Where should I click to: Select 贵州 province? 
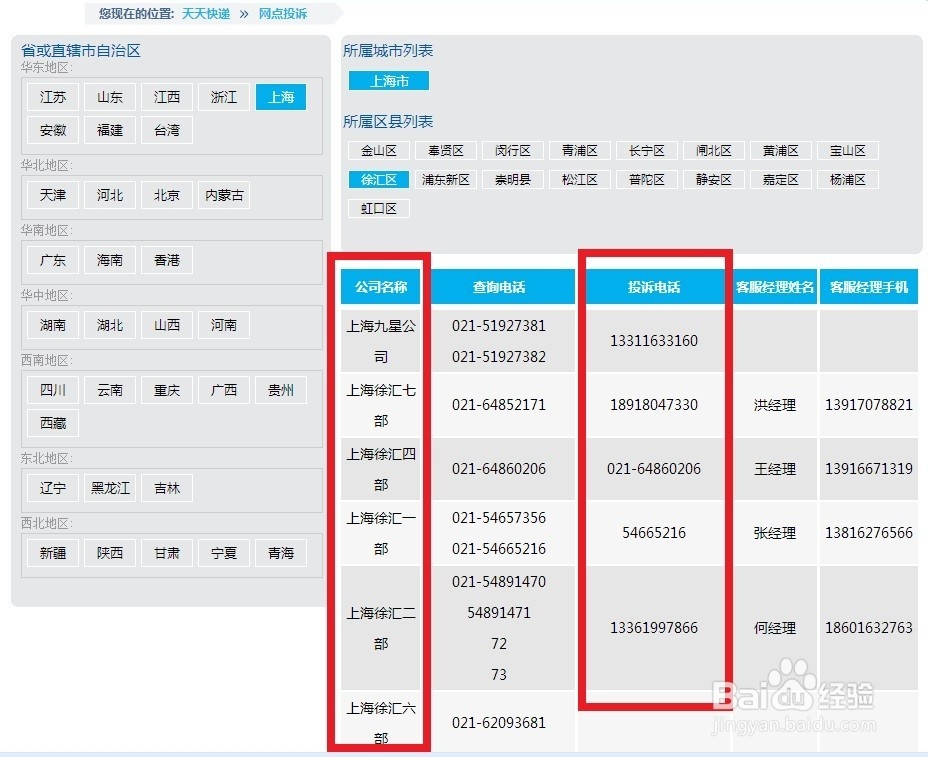(281, 390)
